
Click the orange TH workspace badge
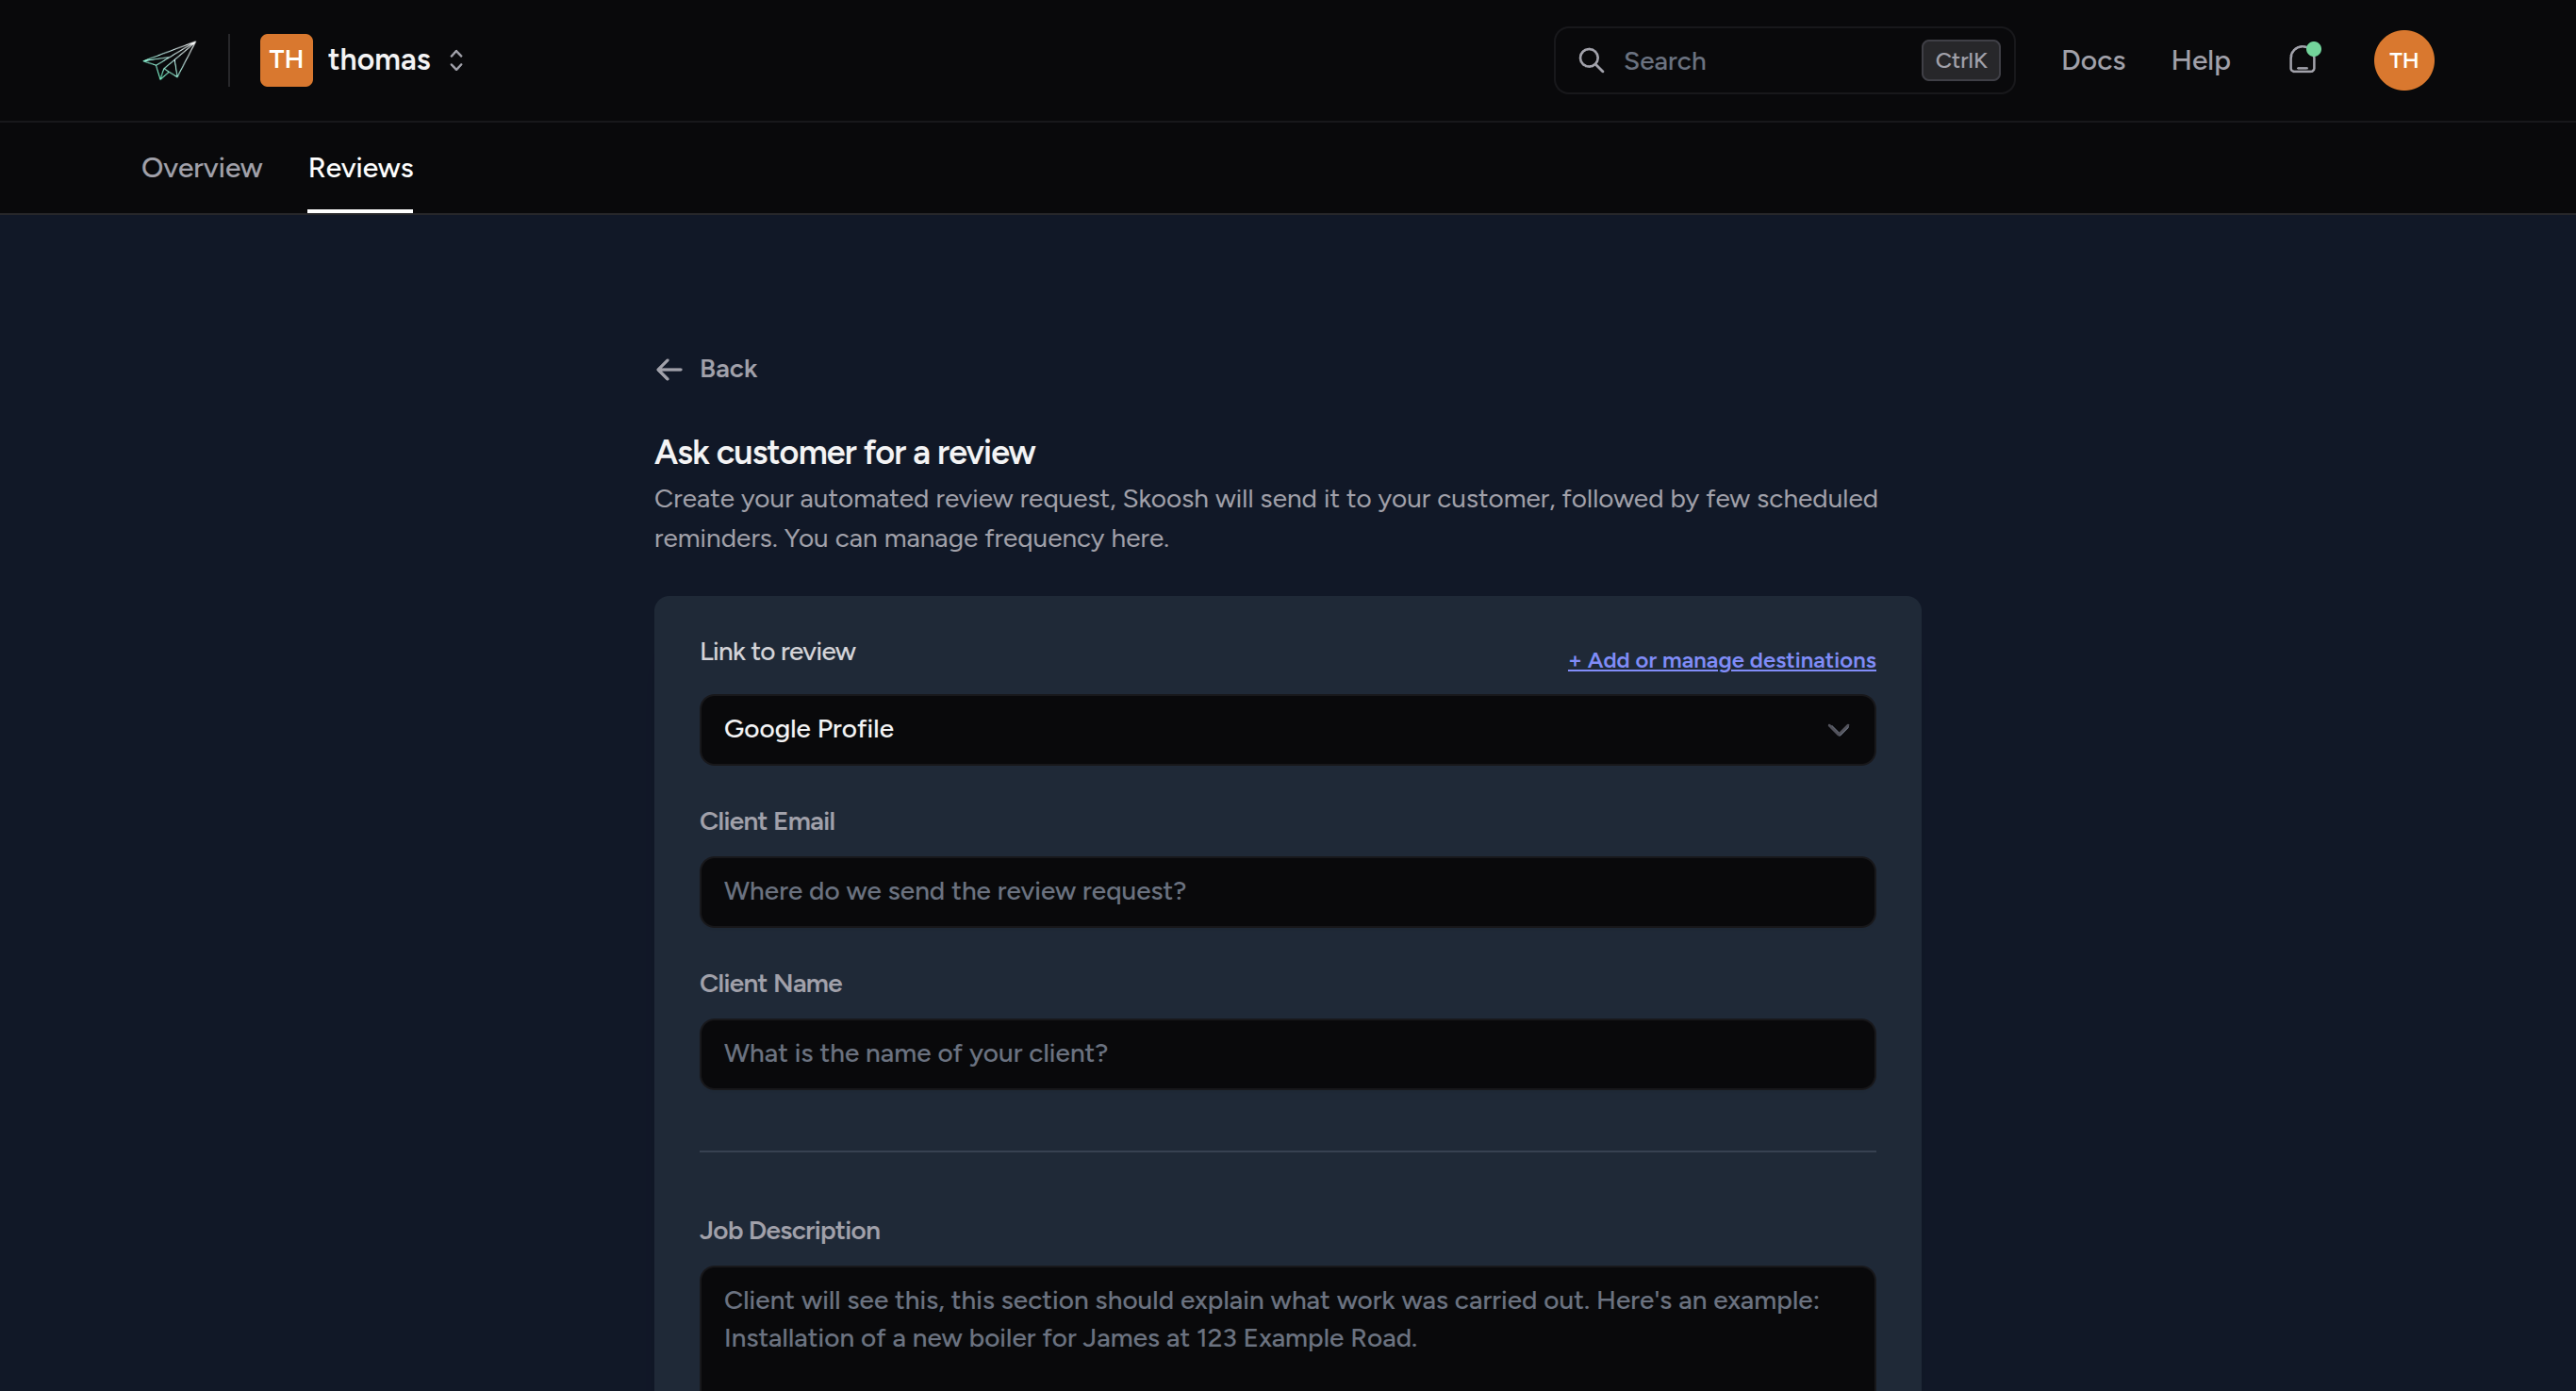[286, 60]
